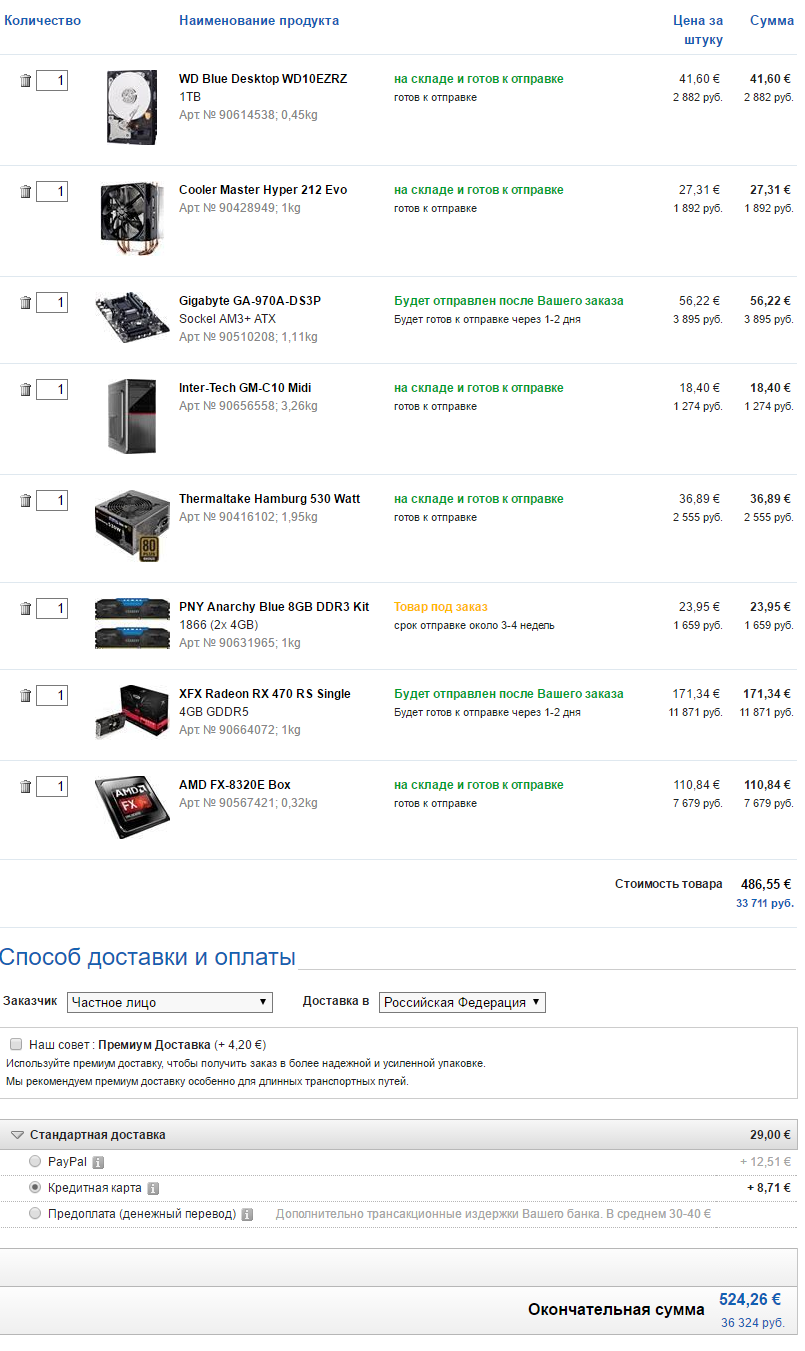The image size is (805, 1351).
Task: Remove Cooler Master Hyper 212 Evo via trash
Action: pyautogui.click(x=26, y=192)
